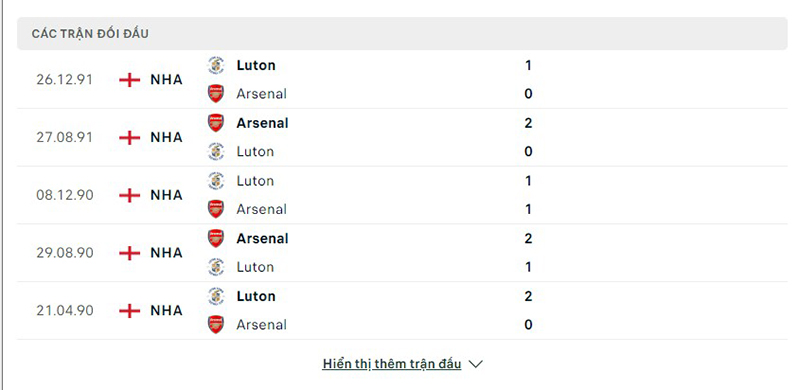Select the NHA league label for 29.08.90
Viewport: 800px width, 390px height.
[x=166, y=253]
